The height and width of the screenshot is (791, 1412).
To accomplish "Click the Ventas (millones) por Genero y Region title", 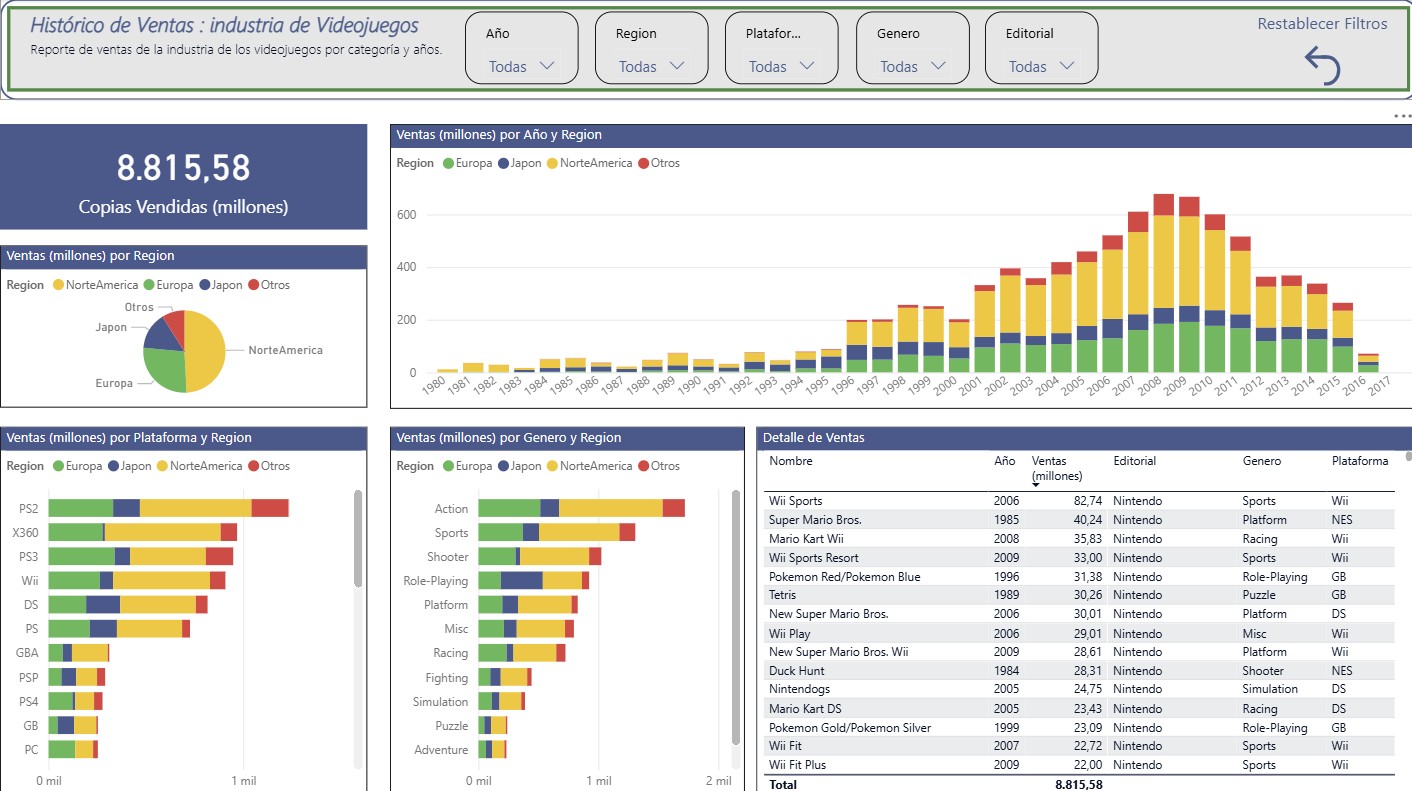I will pyautogui.click(x=509, y=438).
